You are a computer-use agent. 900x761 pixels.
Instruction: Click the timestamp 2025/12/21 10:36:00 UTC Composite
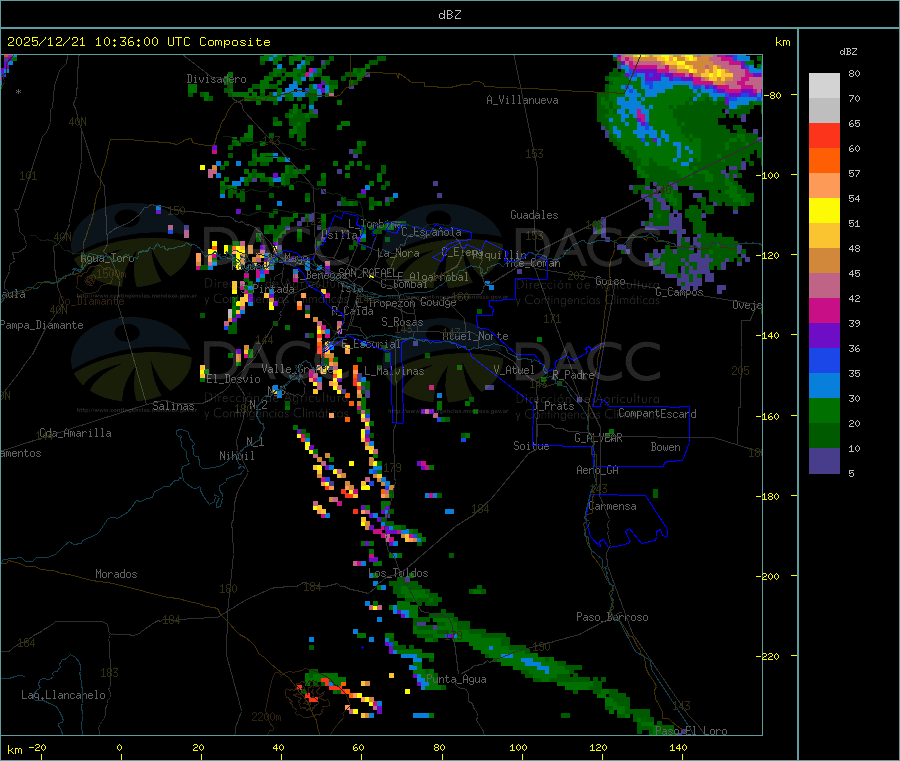click(139, 42)
